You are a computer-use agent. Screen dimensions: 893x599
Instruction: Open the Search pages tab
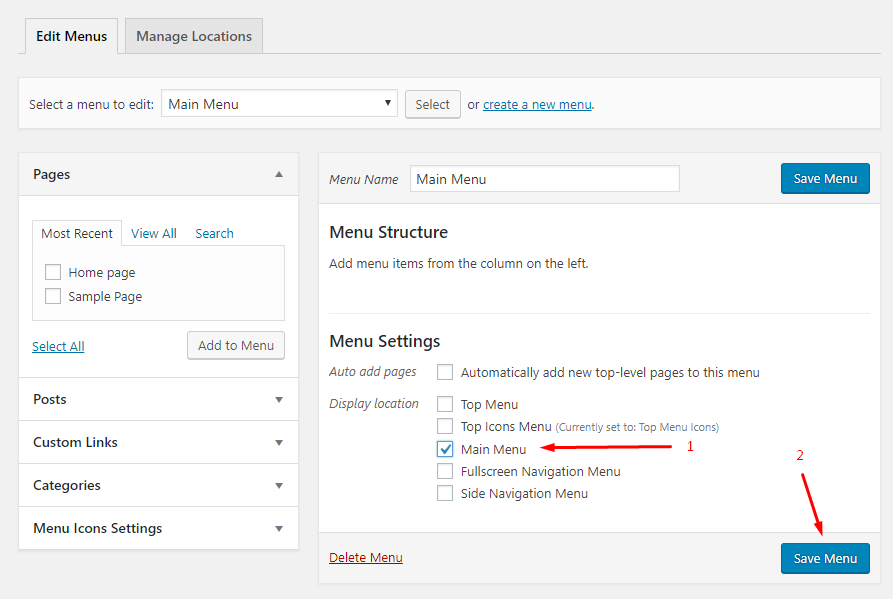click(214, 233)
